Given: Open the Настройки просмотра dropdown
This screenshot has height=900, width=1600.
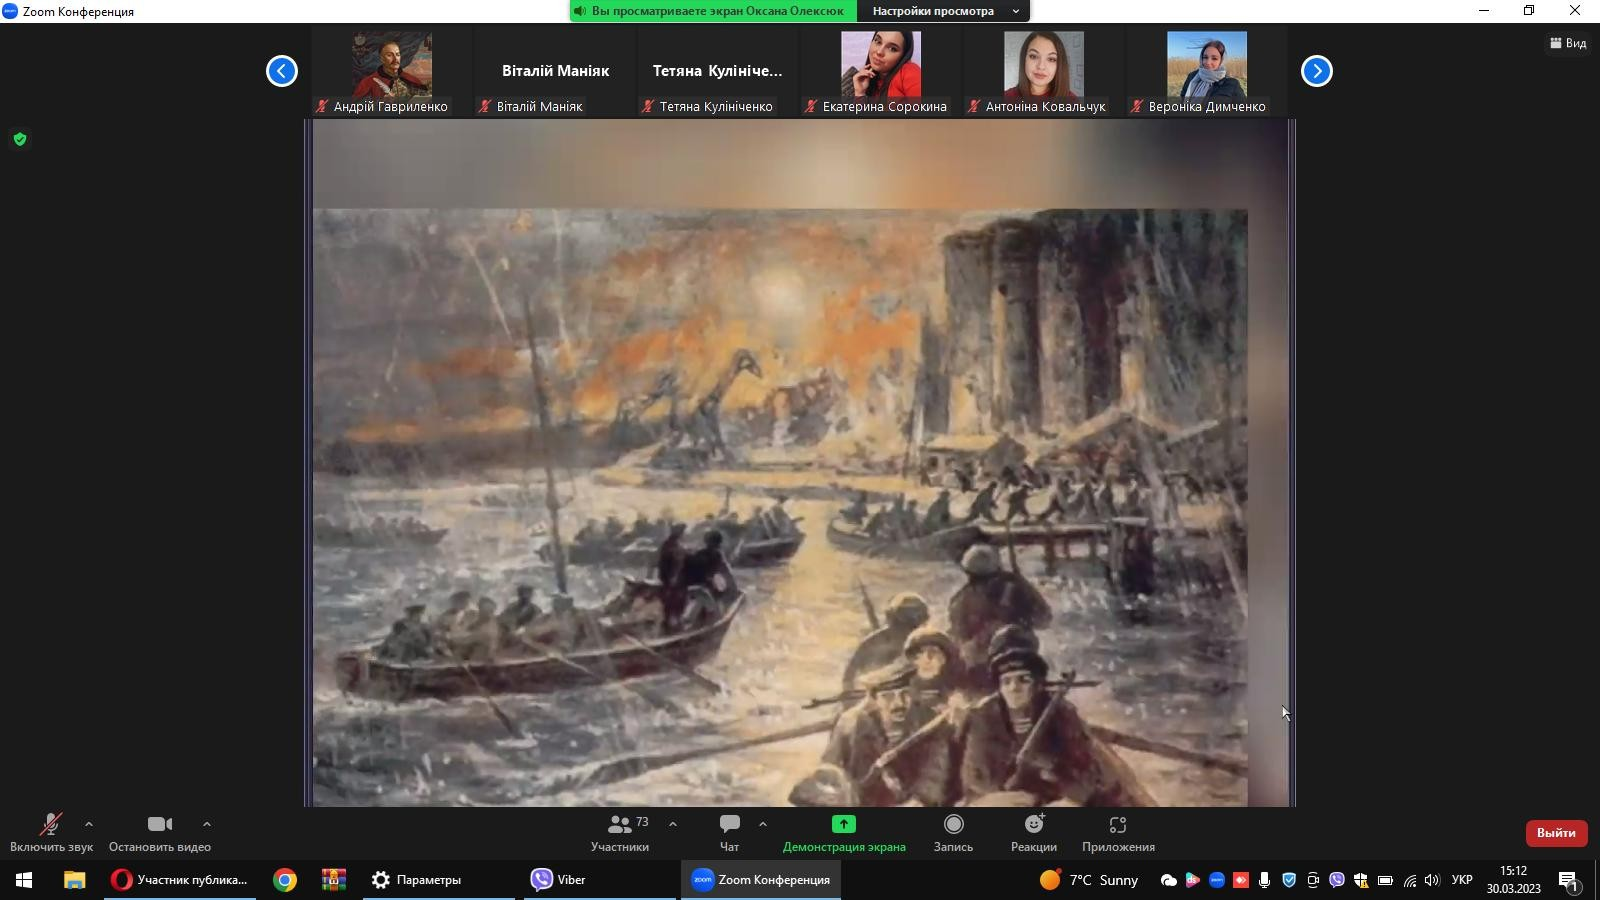Looking at the screenshot, I should 946,11.
